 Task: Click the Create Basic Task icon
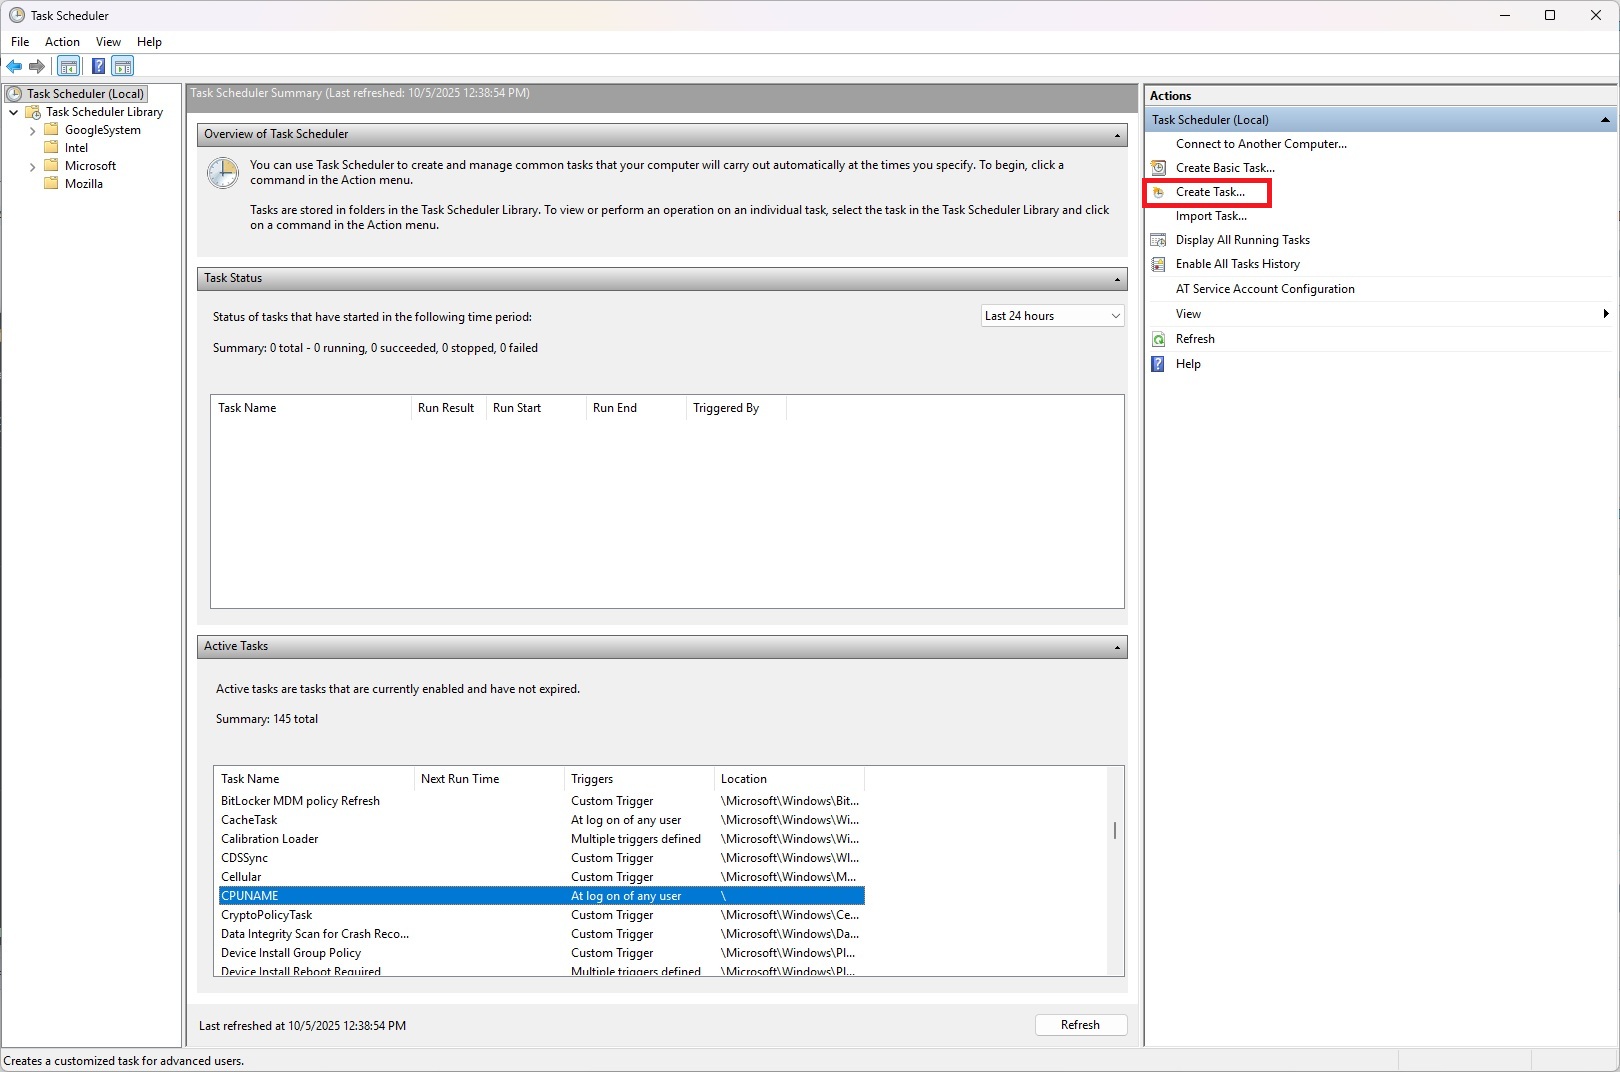(x=1158, y=168)
